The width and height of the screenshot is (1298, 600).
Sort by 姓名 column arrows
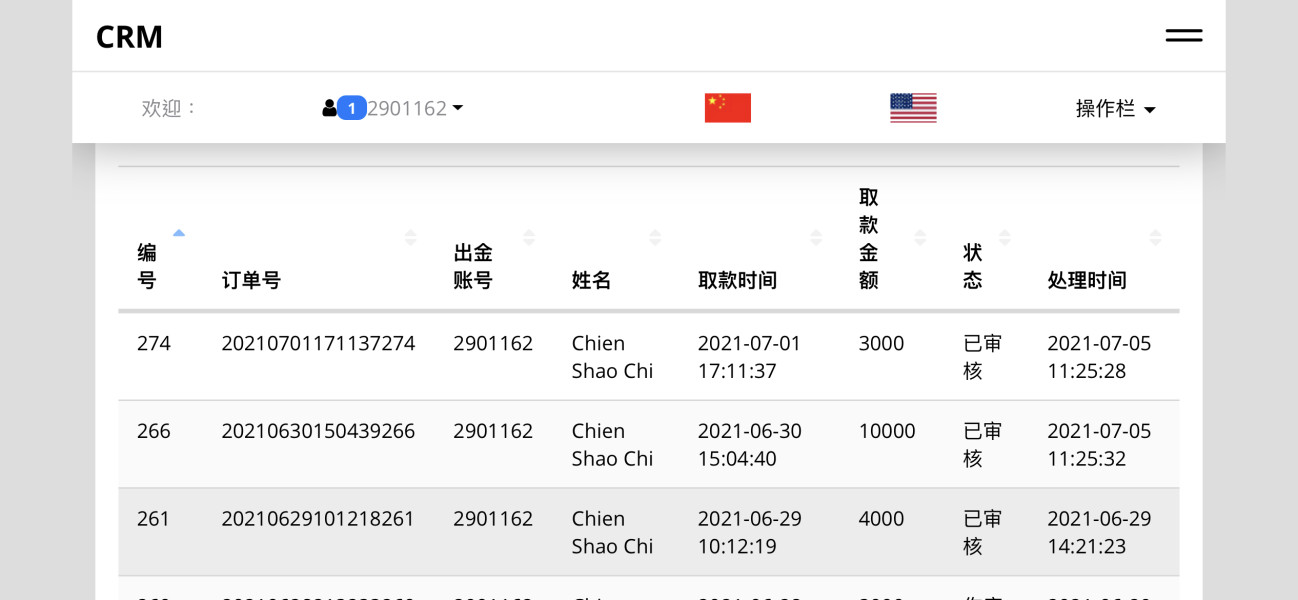click(x=655, y=238)
